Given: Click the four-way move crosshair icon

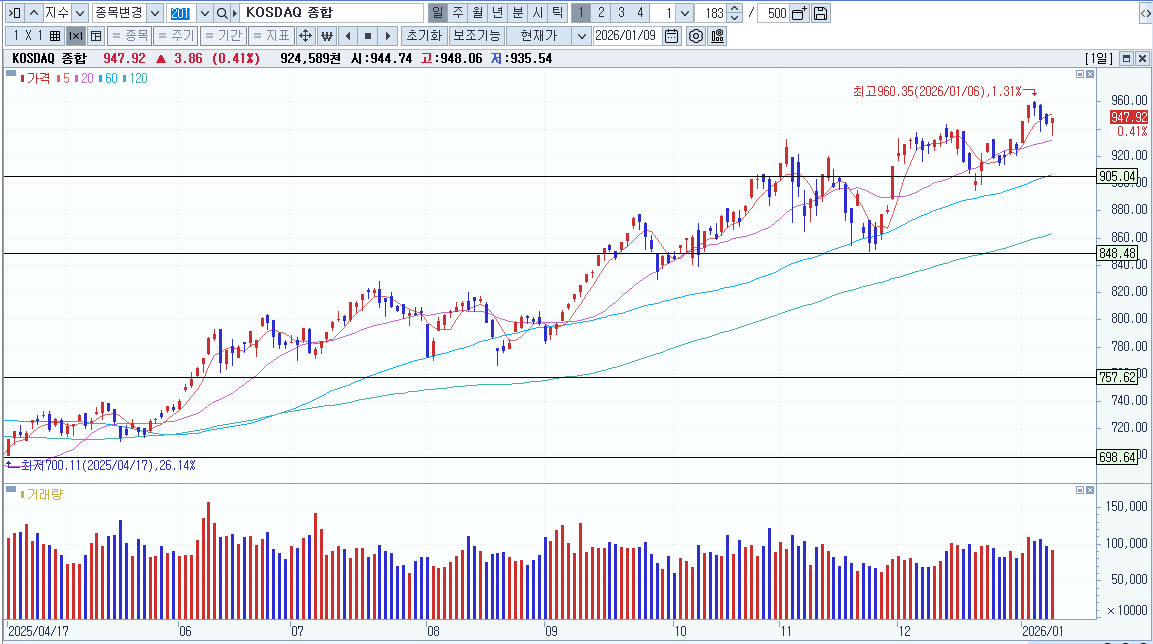Looking at the screenshot, I should coord(305,35).
